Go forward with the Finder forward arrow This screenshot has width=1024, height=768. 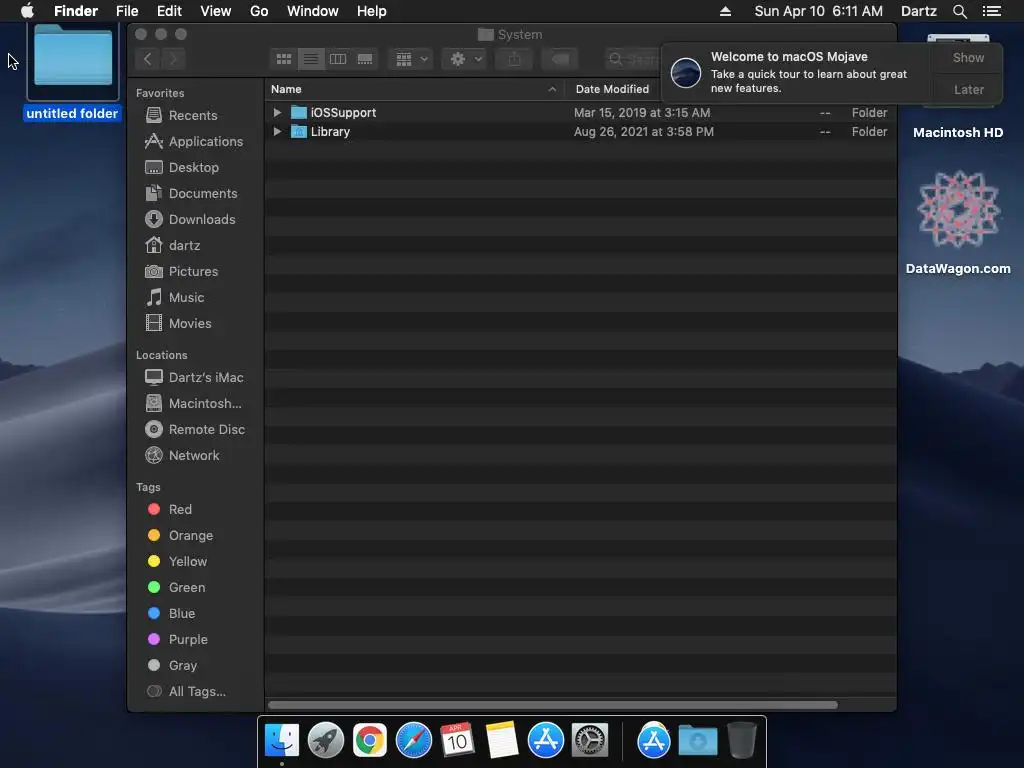pos(173,59)
